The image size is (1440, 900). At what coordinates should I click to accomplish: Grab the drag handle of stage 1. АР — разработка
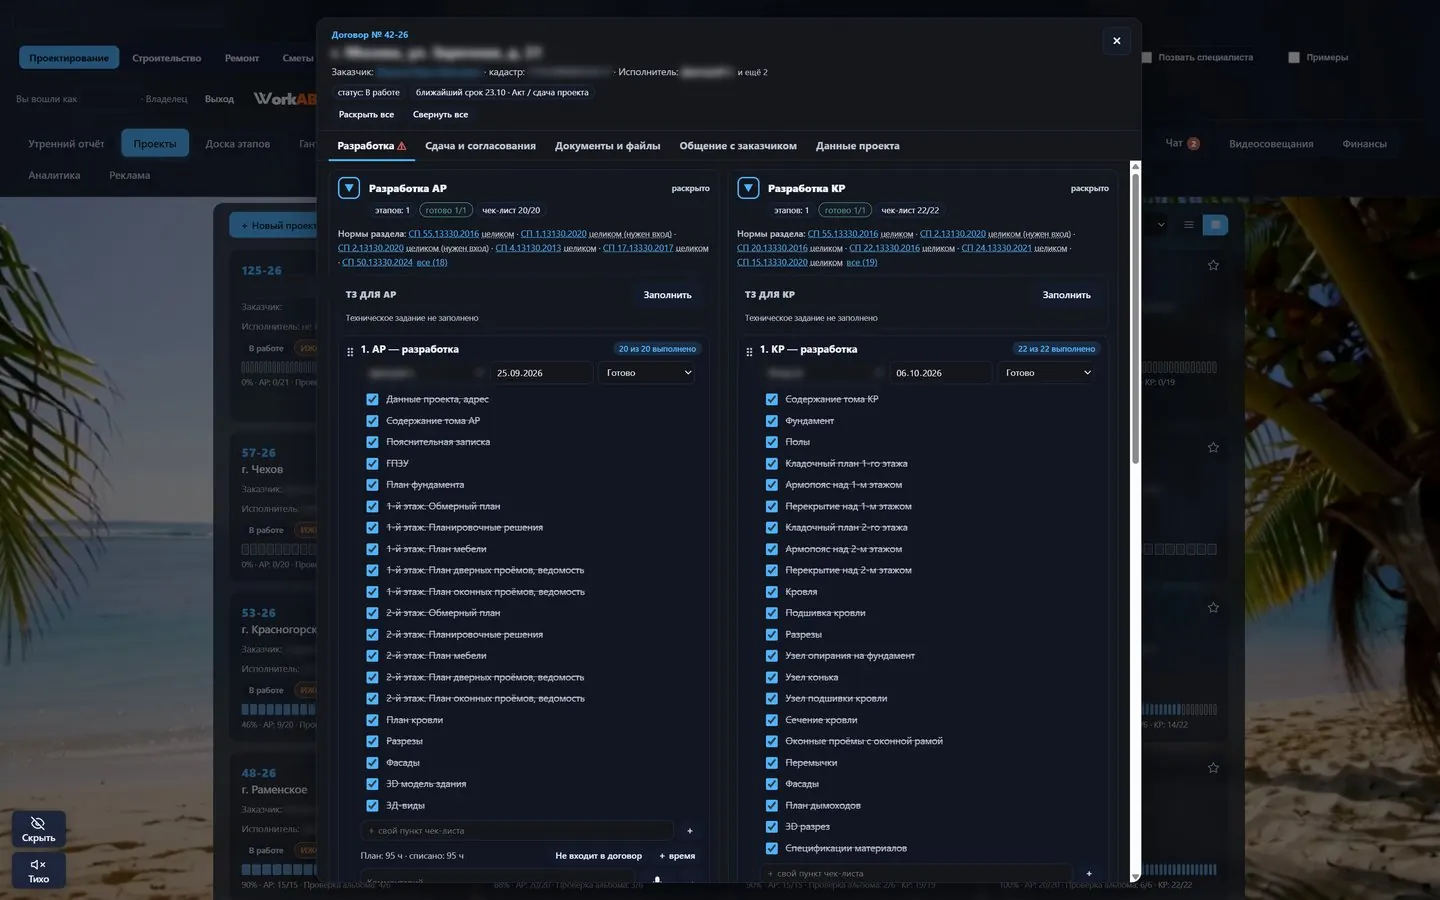pos(350,351)
